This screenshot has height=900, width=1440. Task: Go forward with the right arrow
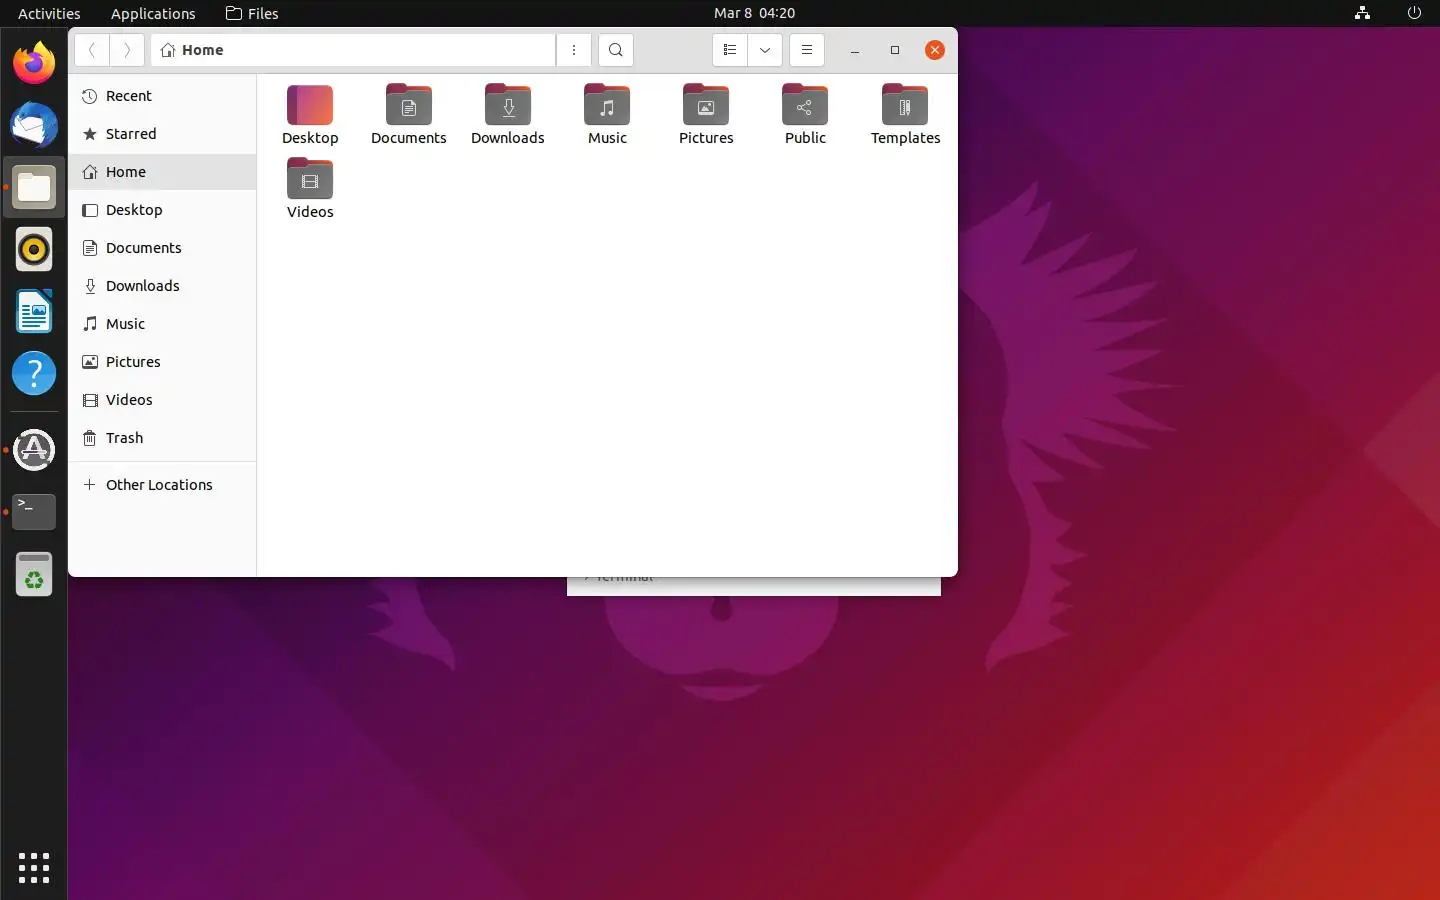point(127,50)
